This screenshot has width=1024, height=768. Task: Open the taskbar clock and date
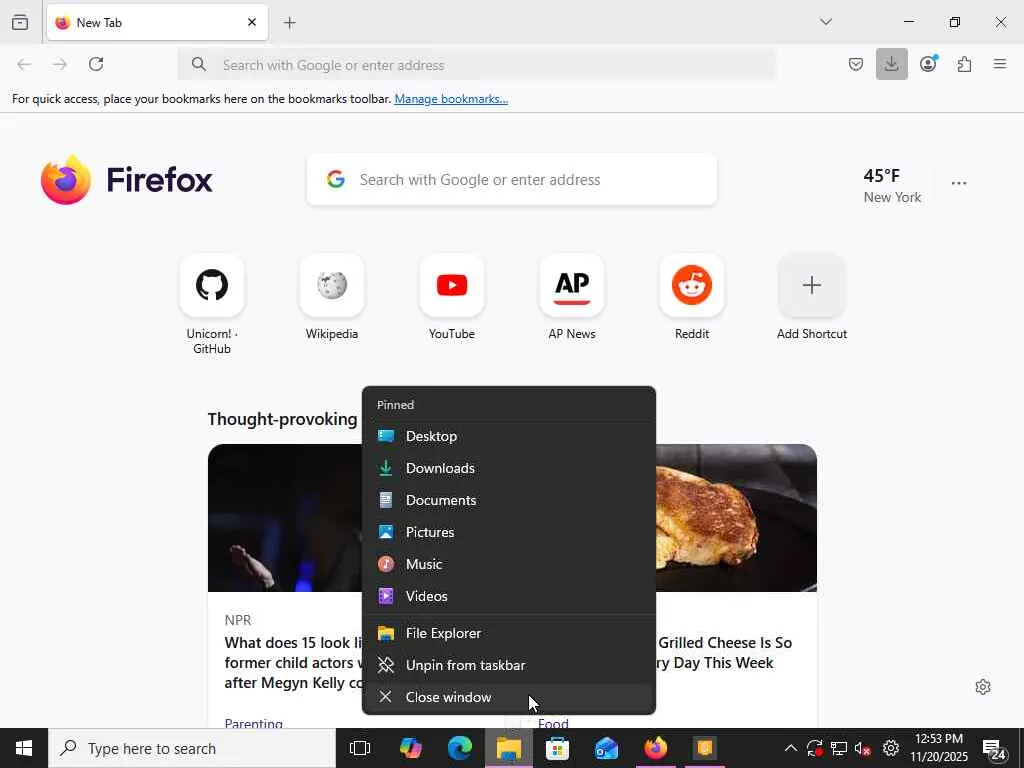click(938, 748)
